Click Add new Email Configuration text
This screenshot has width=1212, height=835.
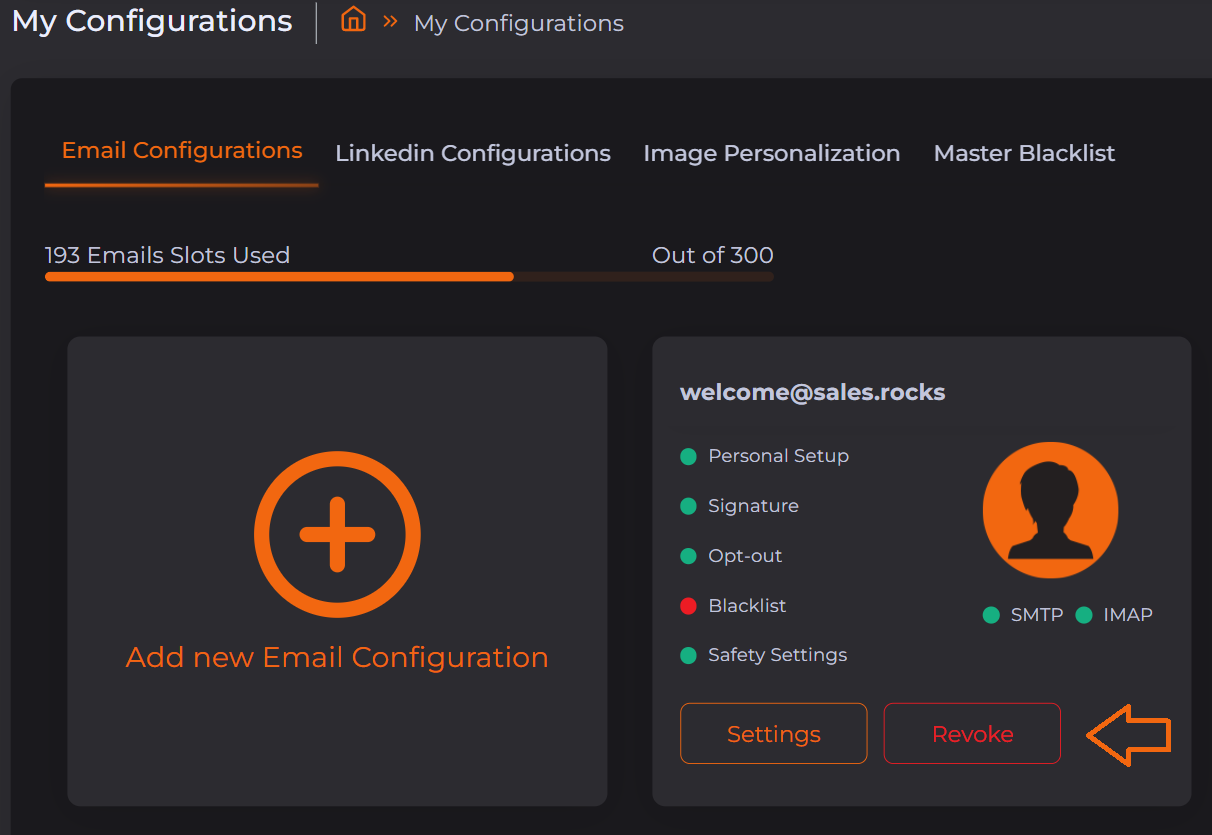tap(337, 657)
